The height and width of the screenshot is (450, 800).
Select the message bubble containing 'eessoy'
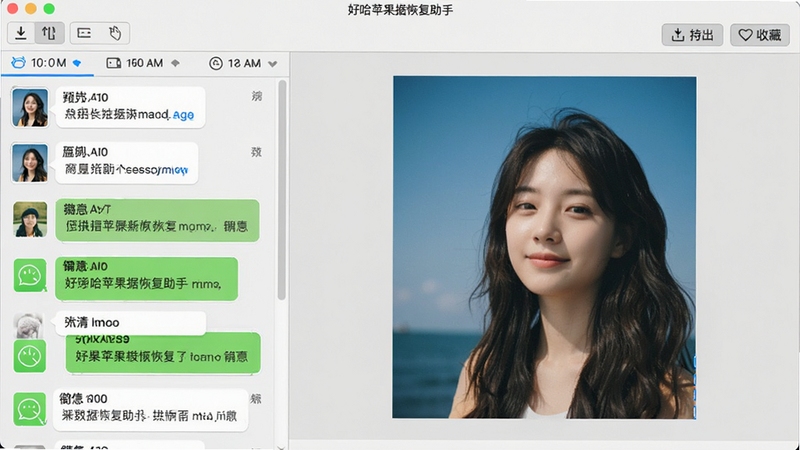coord(127,163)
